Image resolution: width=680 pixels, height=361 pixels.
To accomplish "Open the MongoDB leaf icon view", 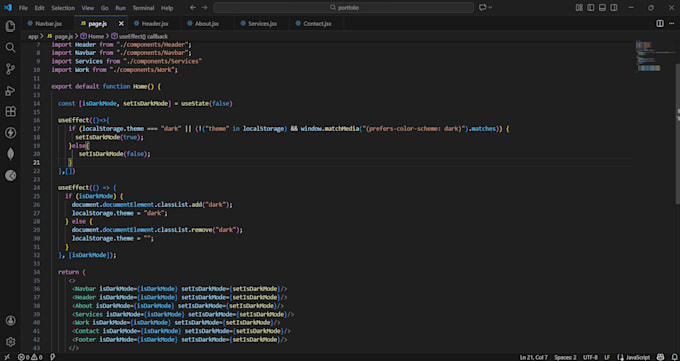I will (x=10, y=154).
